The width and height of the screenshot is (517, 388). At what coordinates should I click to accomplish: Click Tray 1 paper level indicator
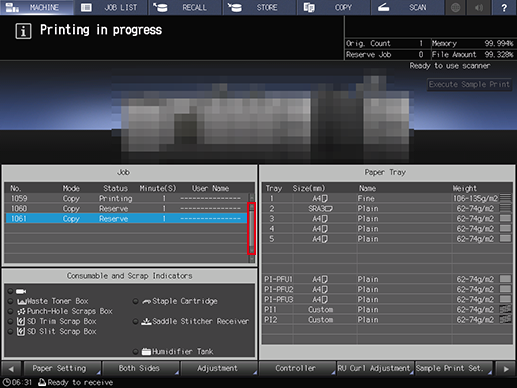click(506, 198)
